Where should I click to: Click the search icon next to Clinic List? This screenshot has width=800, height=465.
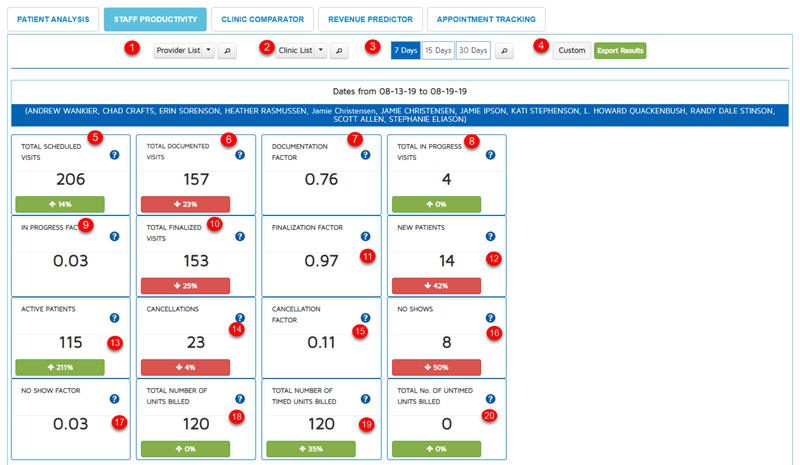pos(339,50)
